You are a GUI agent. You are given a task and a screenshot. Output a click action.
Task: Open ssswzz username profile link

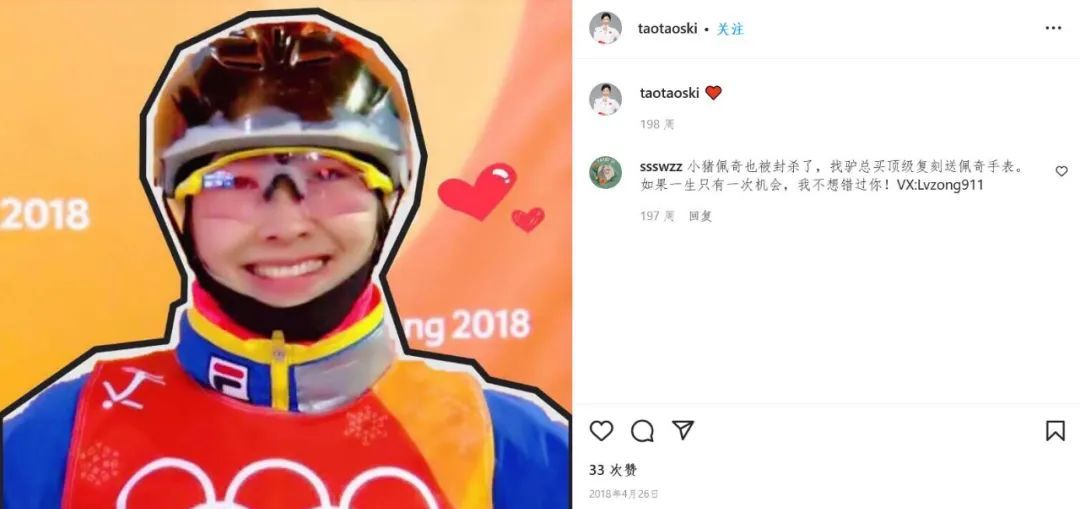(661, 167)
